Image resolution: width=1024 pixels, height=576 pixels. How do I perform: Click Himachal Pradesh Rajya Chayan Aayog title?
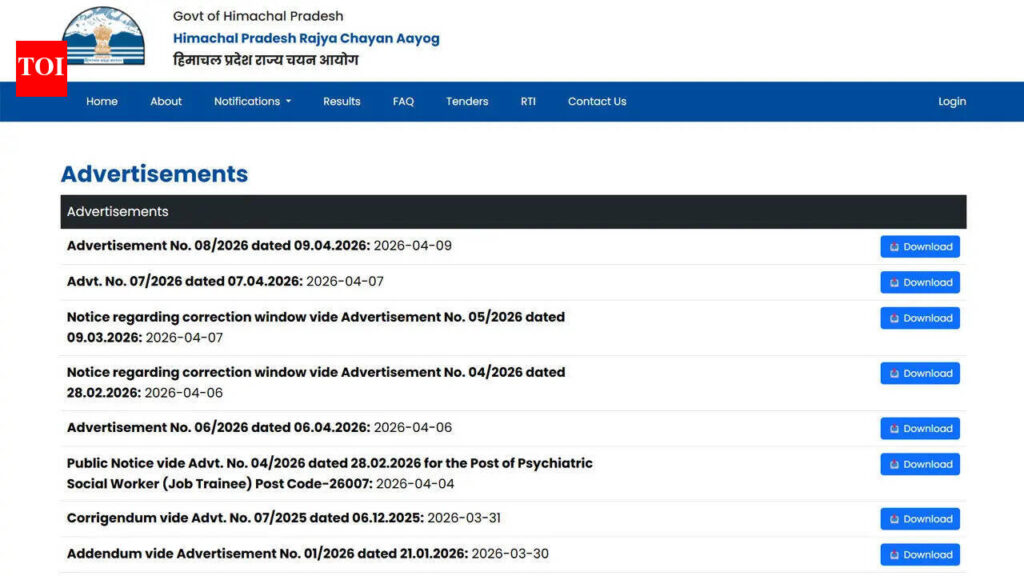click(306, 38)
